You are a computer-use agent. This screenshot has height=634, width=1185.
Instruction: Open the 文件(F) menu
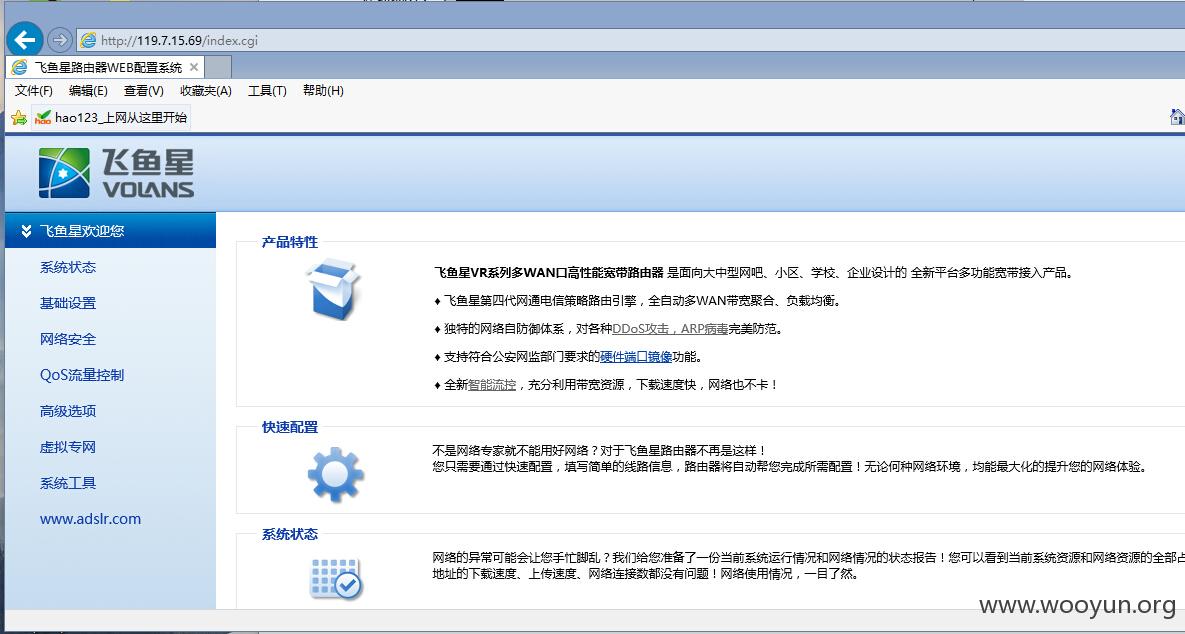(x=34, y=91)
